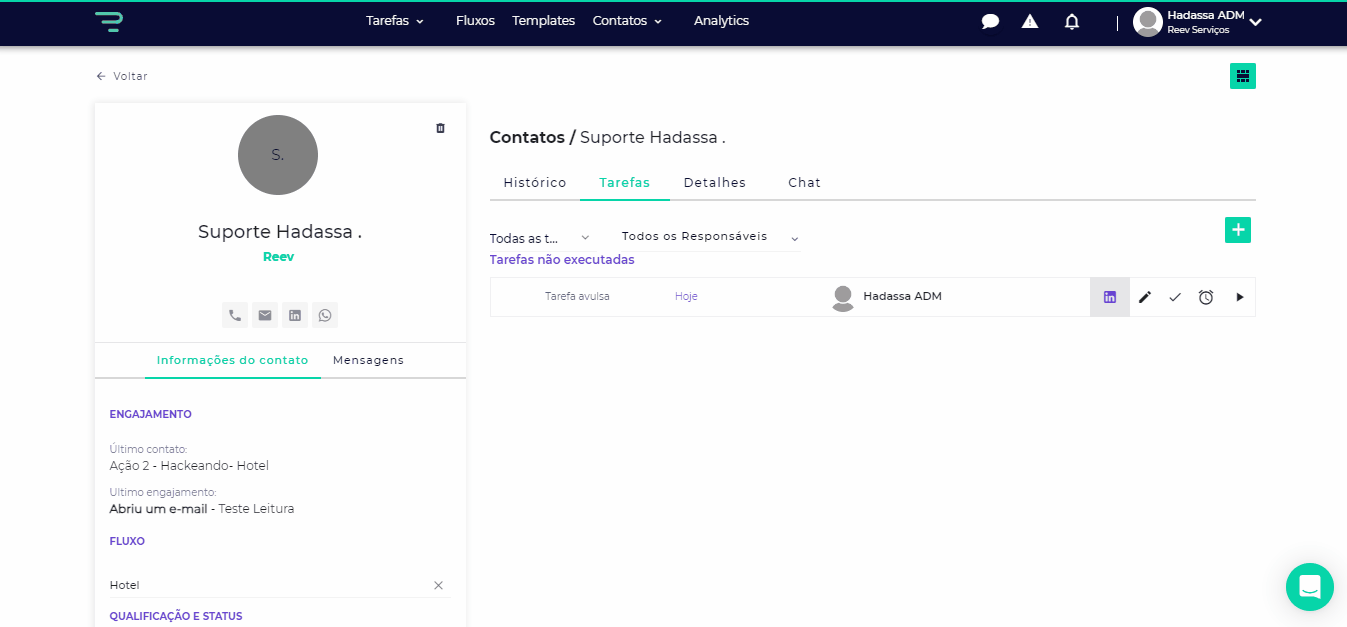
Task: Edit the task with the pencil icon
Action: click(x=1145, y=297)
